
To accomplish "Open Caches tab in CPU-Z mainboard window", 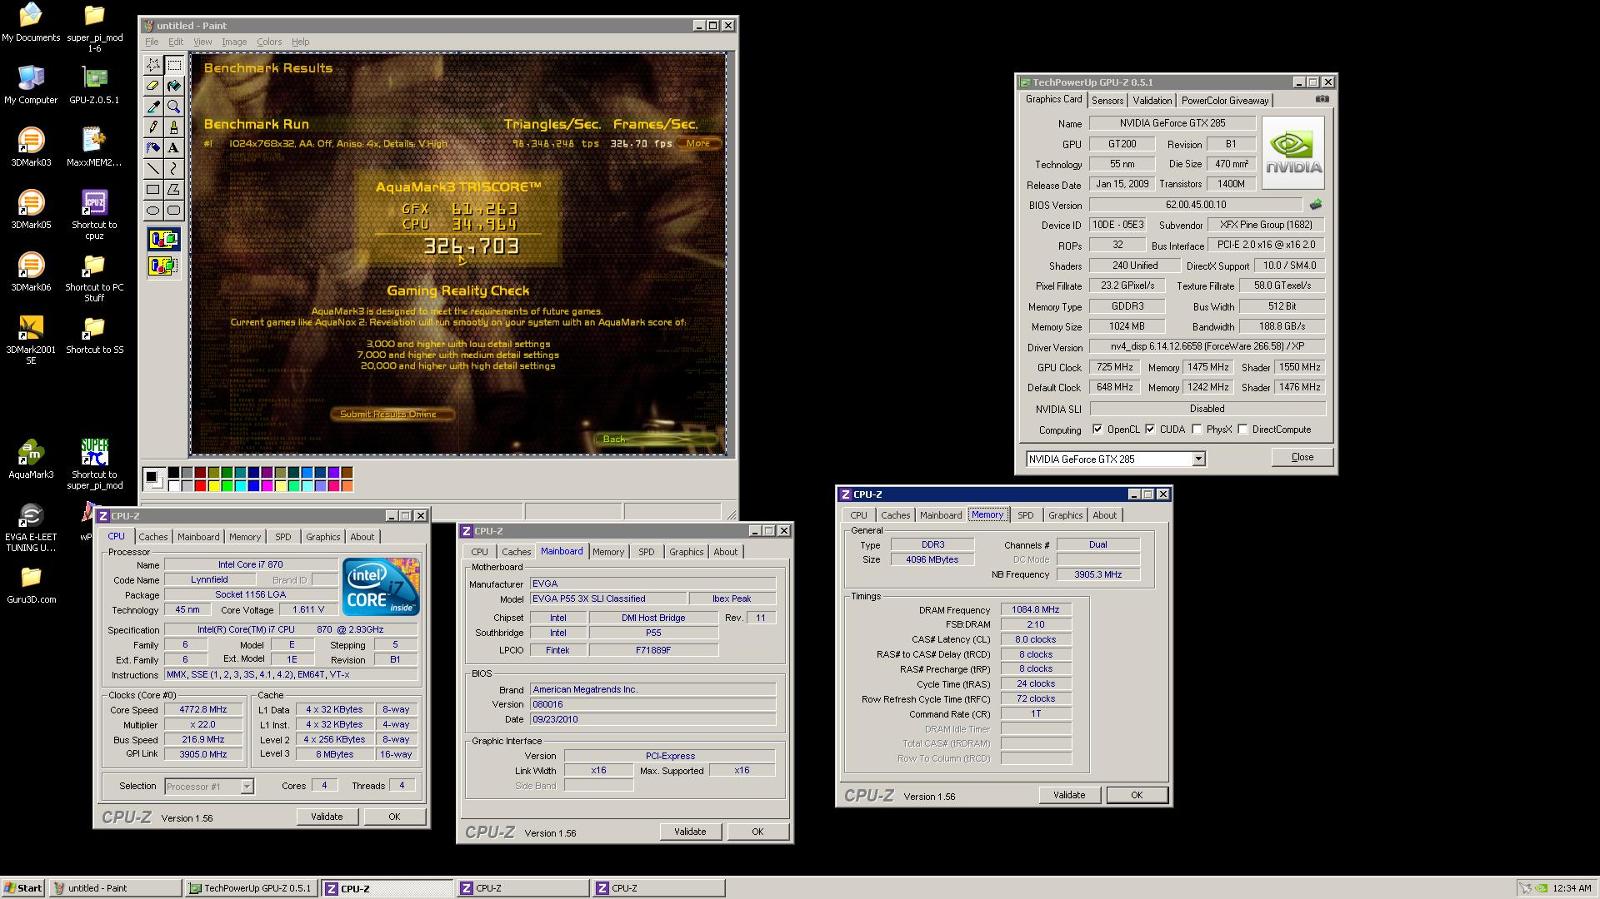I will 516,552.
